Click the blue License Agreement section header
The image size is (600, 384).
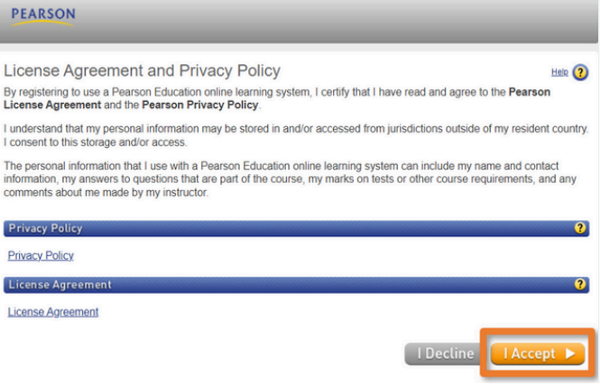click(296, 285)
